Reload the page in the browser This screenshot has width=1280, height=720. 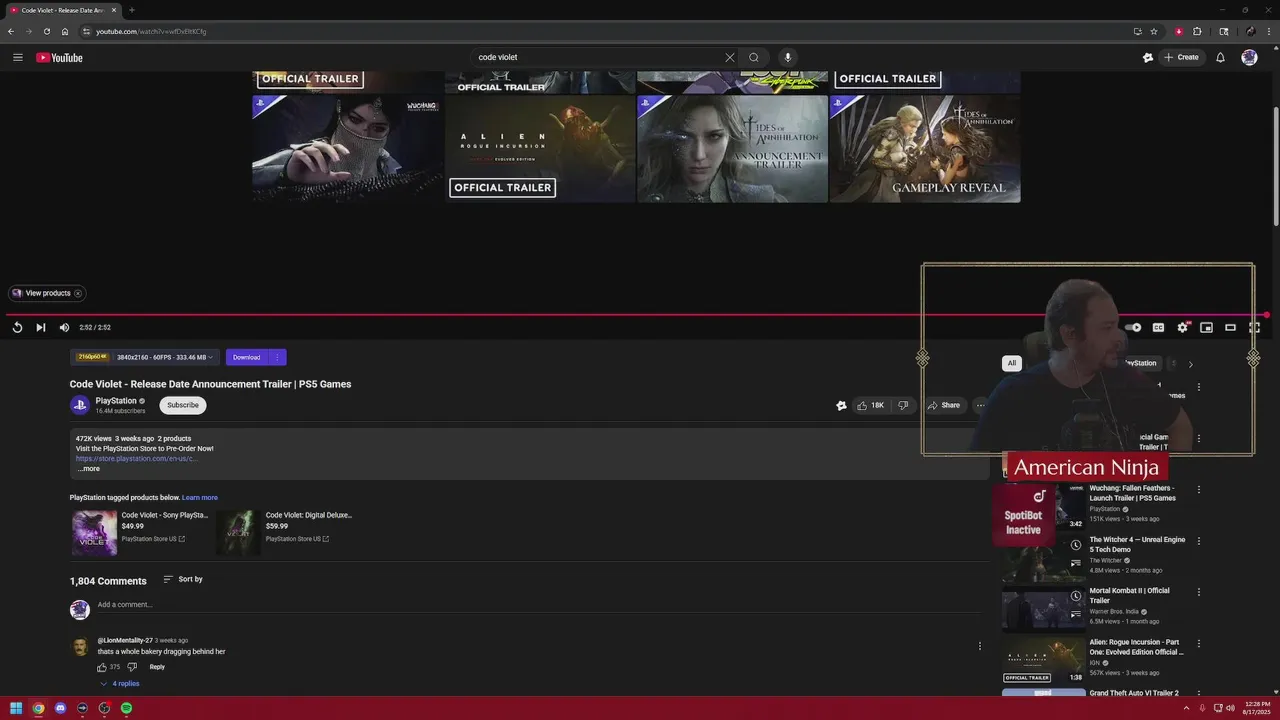pos(46,31)
